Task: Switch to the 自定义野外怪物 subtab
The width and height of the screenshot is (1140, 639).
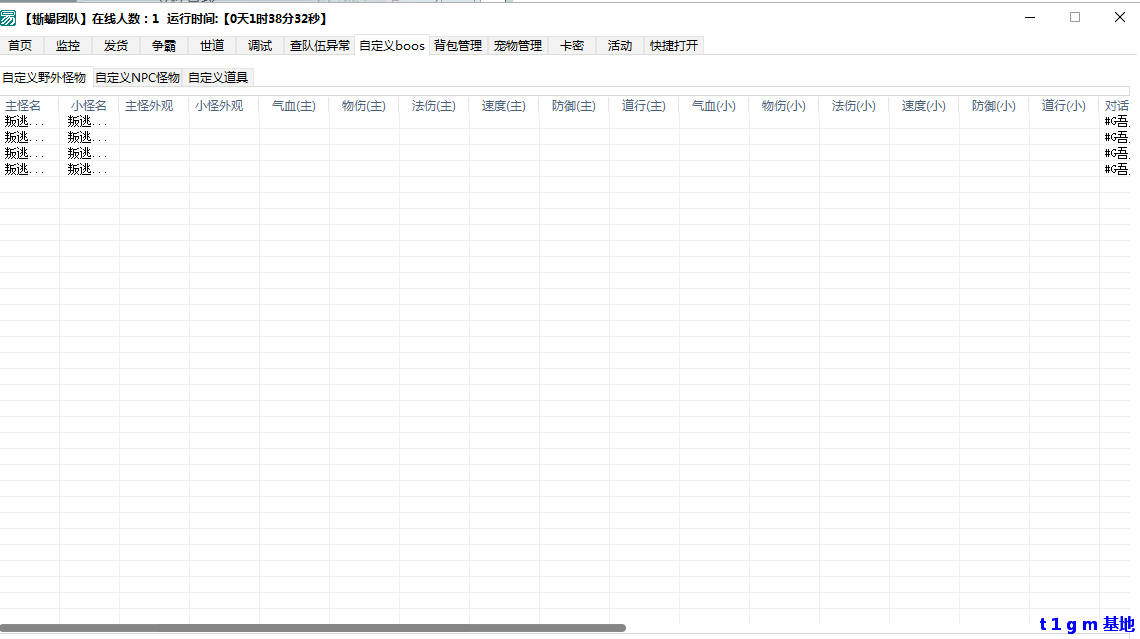Action: tap(45, 76)
